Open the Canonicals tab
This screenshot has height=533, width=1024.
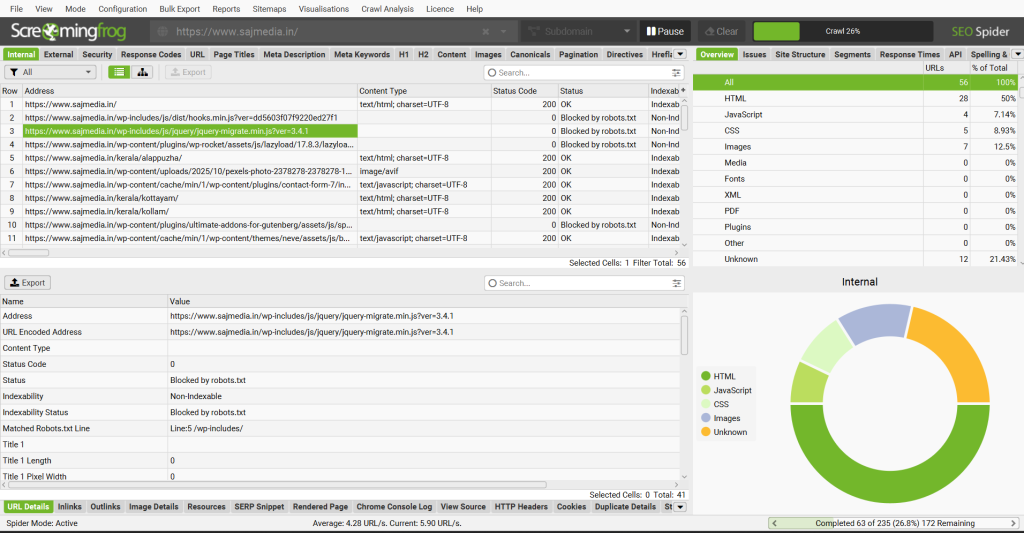(530, 54)
